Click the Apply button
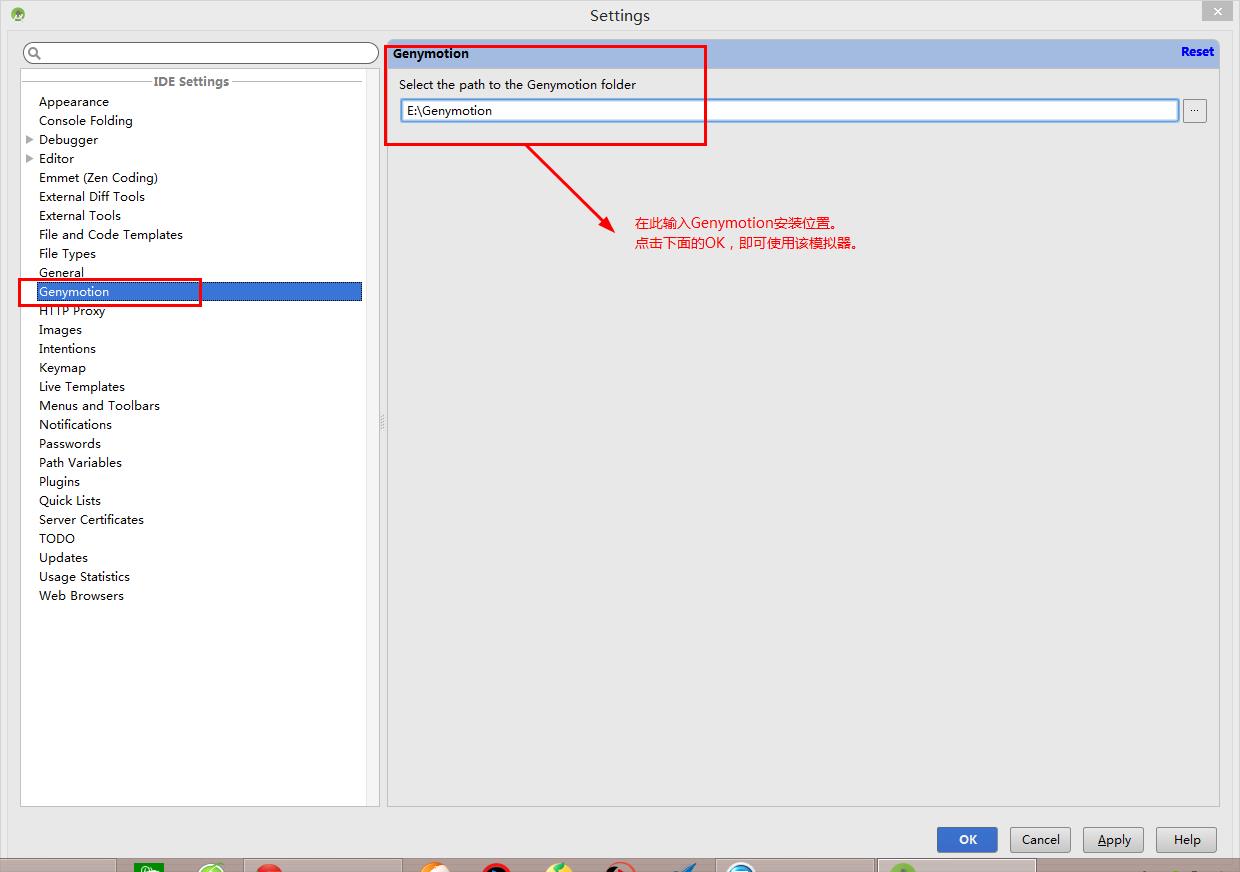 1114,840
